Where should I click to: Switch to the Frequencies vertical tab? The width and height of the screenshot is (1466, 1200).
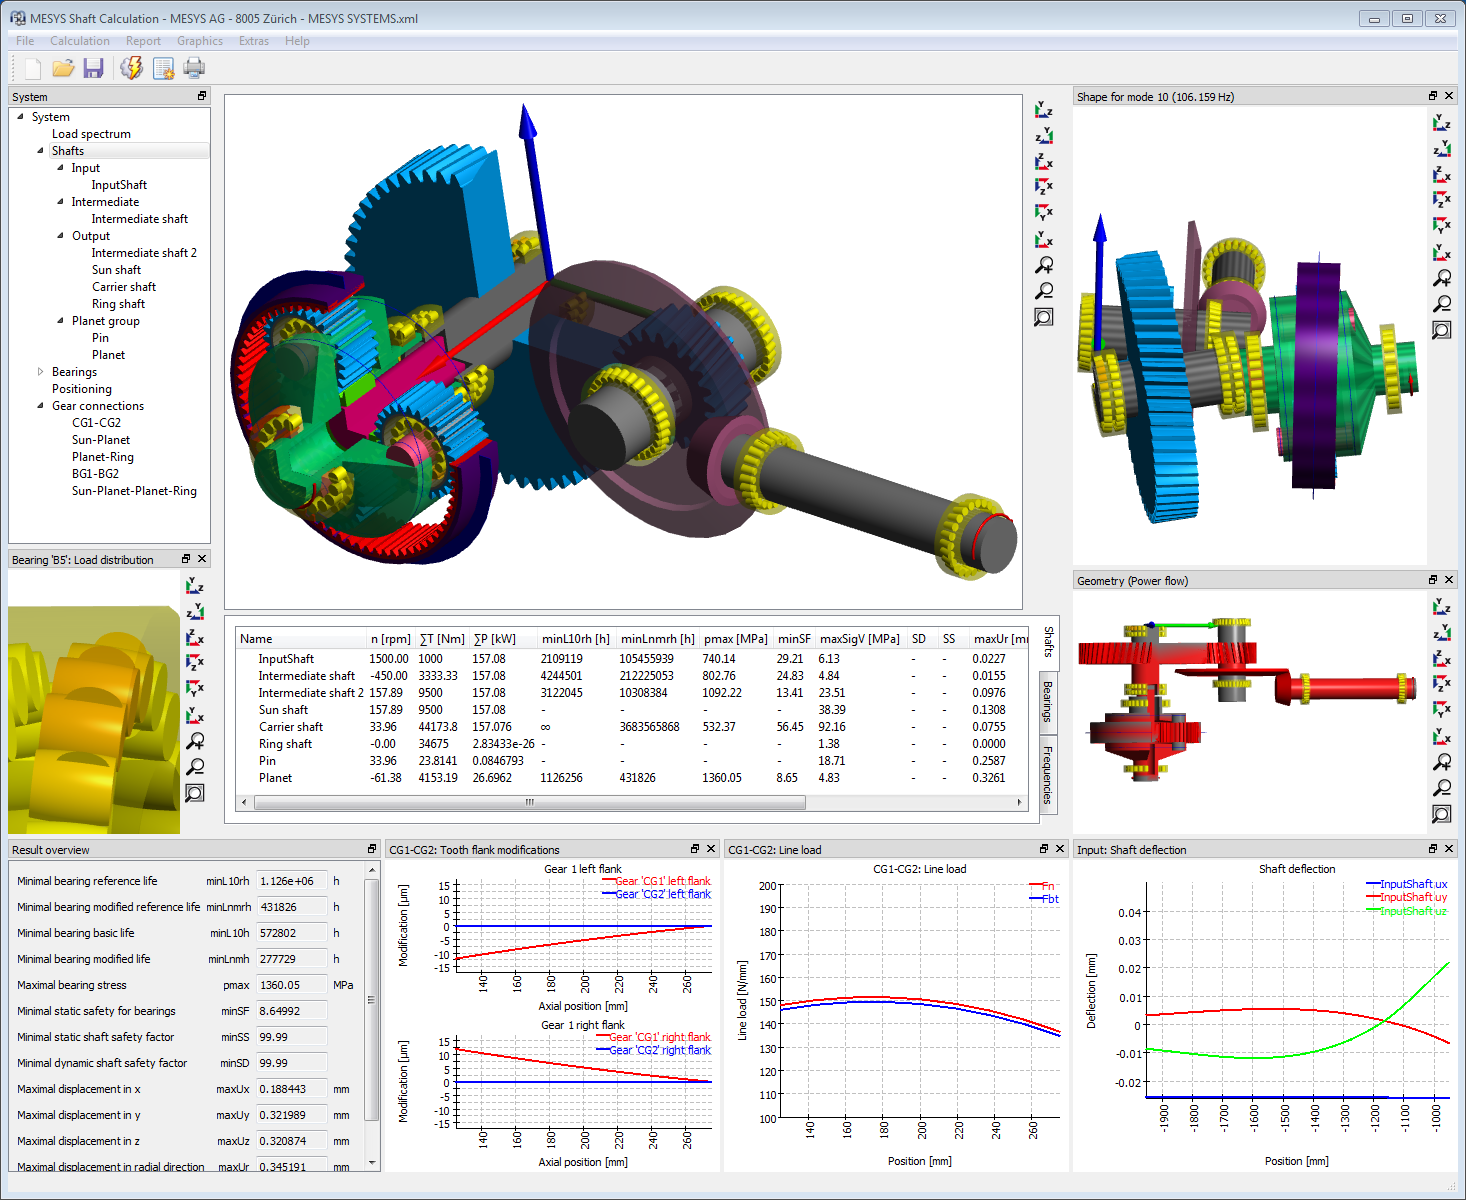[1048, 774]
